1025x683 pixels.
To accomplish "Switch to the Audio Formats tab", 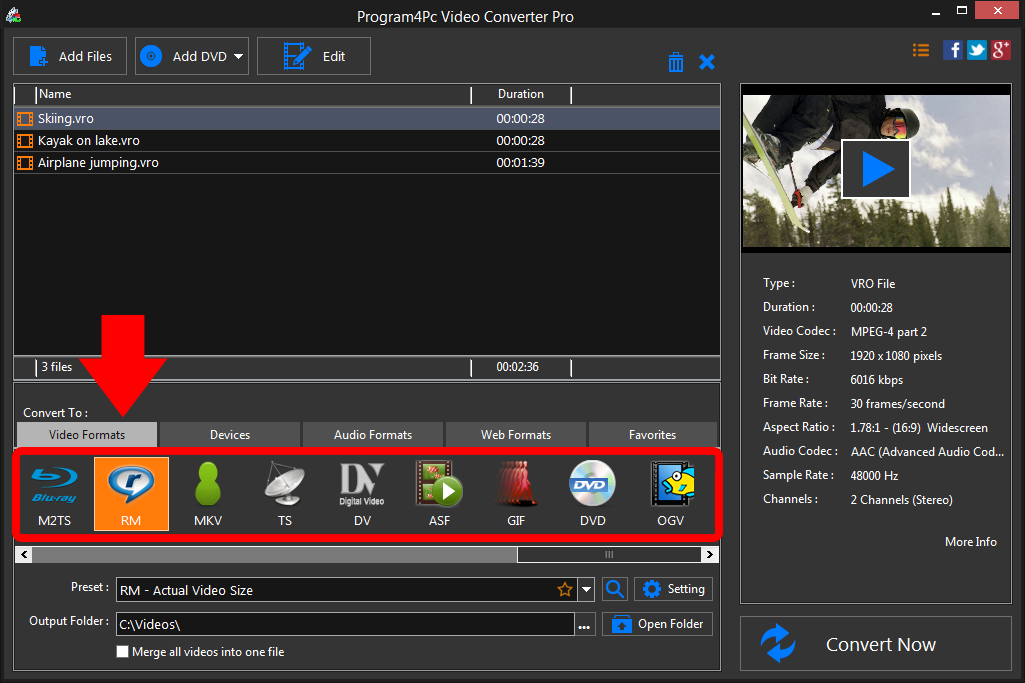I will point(372,435).
